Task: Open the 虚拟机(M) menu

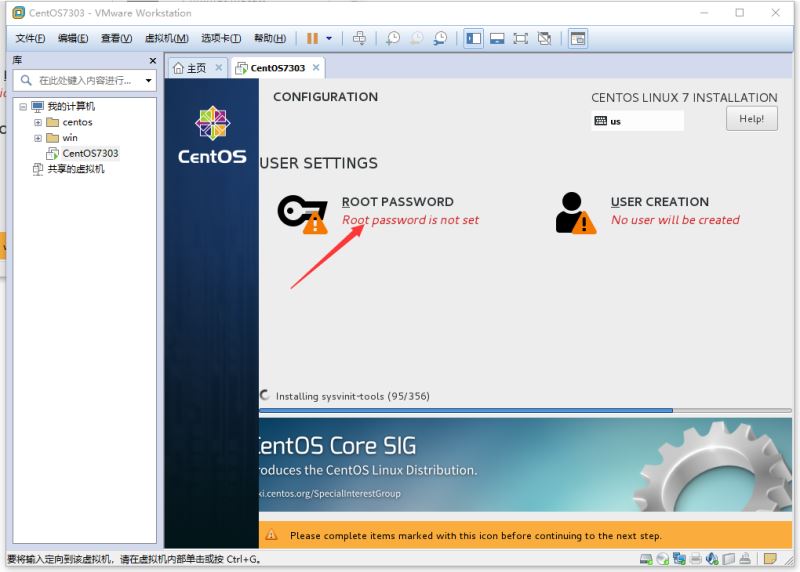Action: (x=166, y=38)
